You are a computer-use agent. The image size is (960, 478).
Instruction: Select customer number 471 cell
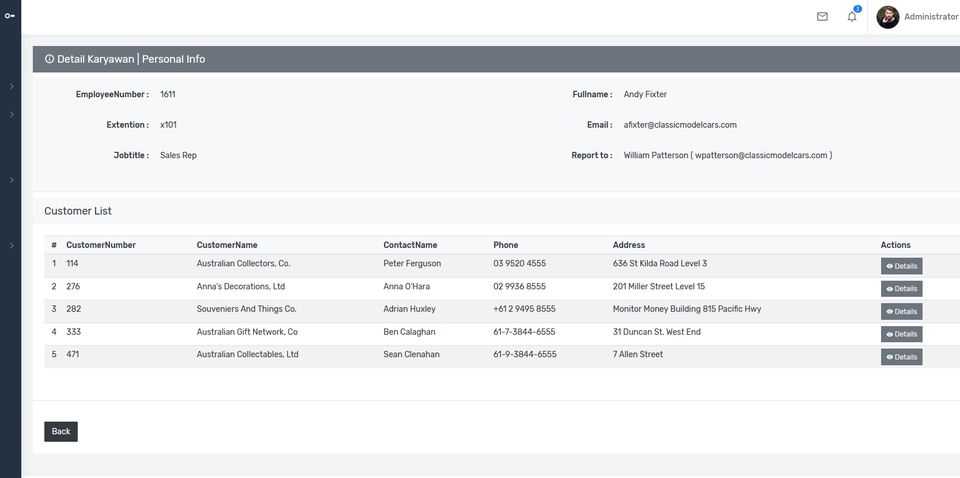coord(72,354)
